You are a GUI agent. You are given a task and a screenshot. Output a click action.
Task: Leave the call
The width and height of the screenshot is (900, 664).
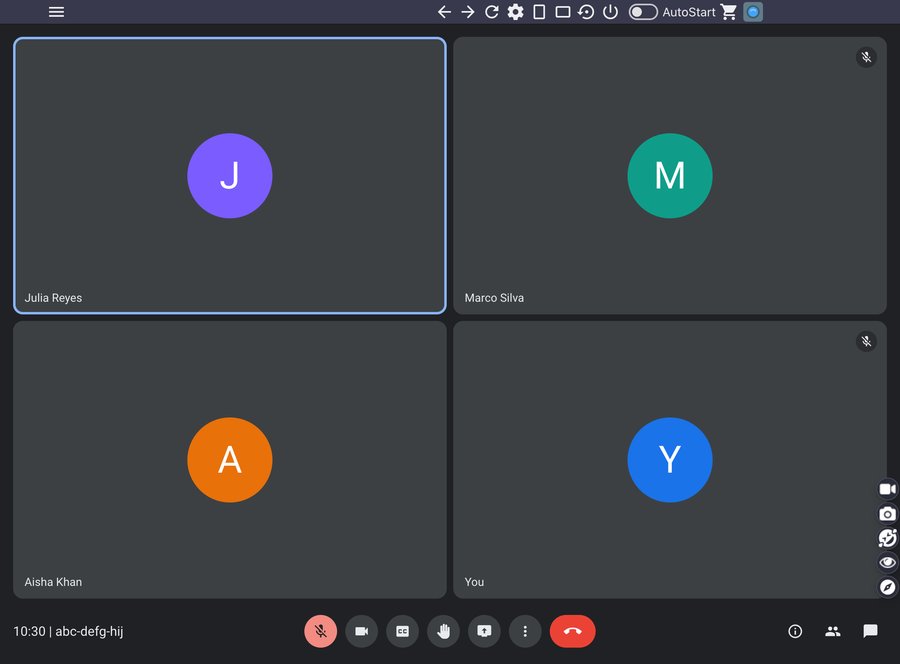click(572, 631)
